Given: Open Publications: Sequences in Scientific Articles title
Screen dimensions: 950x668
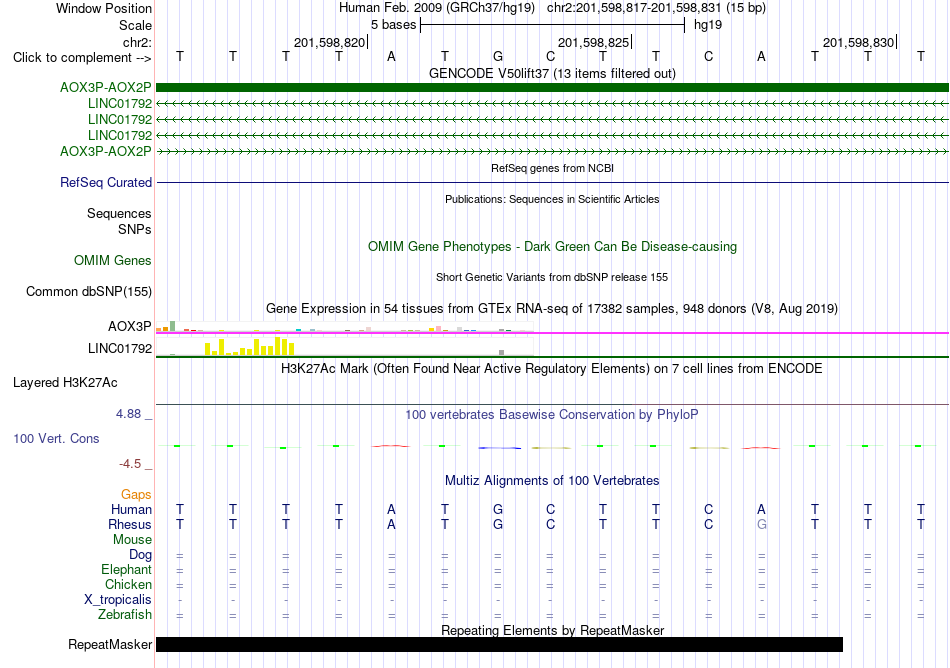Looking at the screenshot, I should [552, 199].
